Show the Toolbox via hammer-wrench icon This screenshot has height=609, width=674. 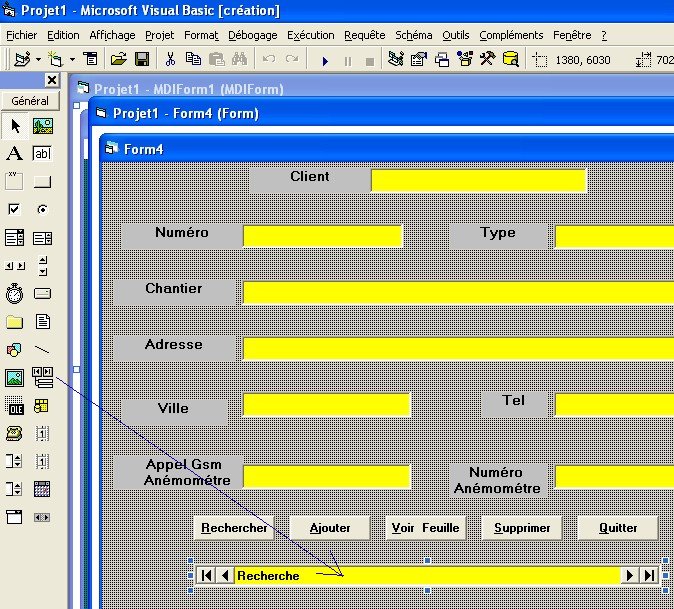487,59
